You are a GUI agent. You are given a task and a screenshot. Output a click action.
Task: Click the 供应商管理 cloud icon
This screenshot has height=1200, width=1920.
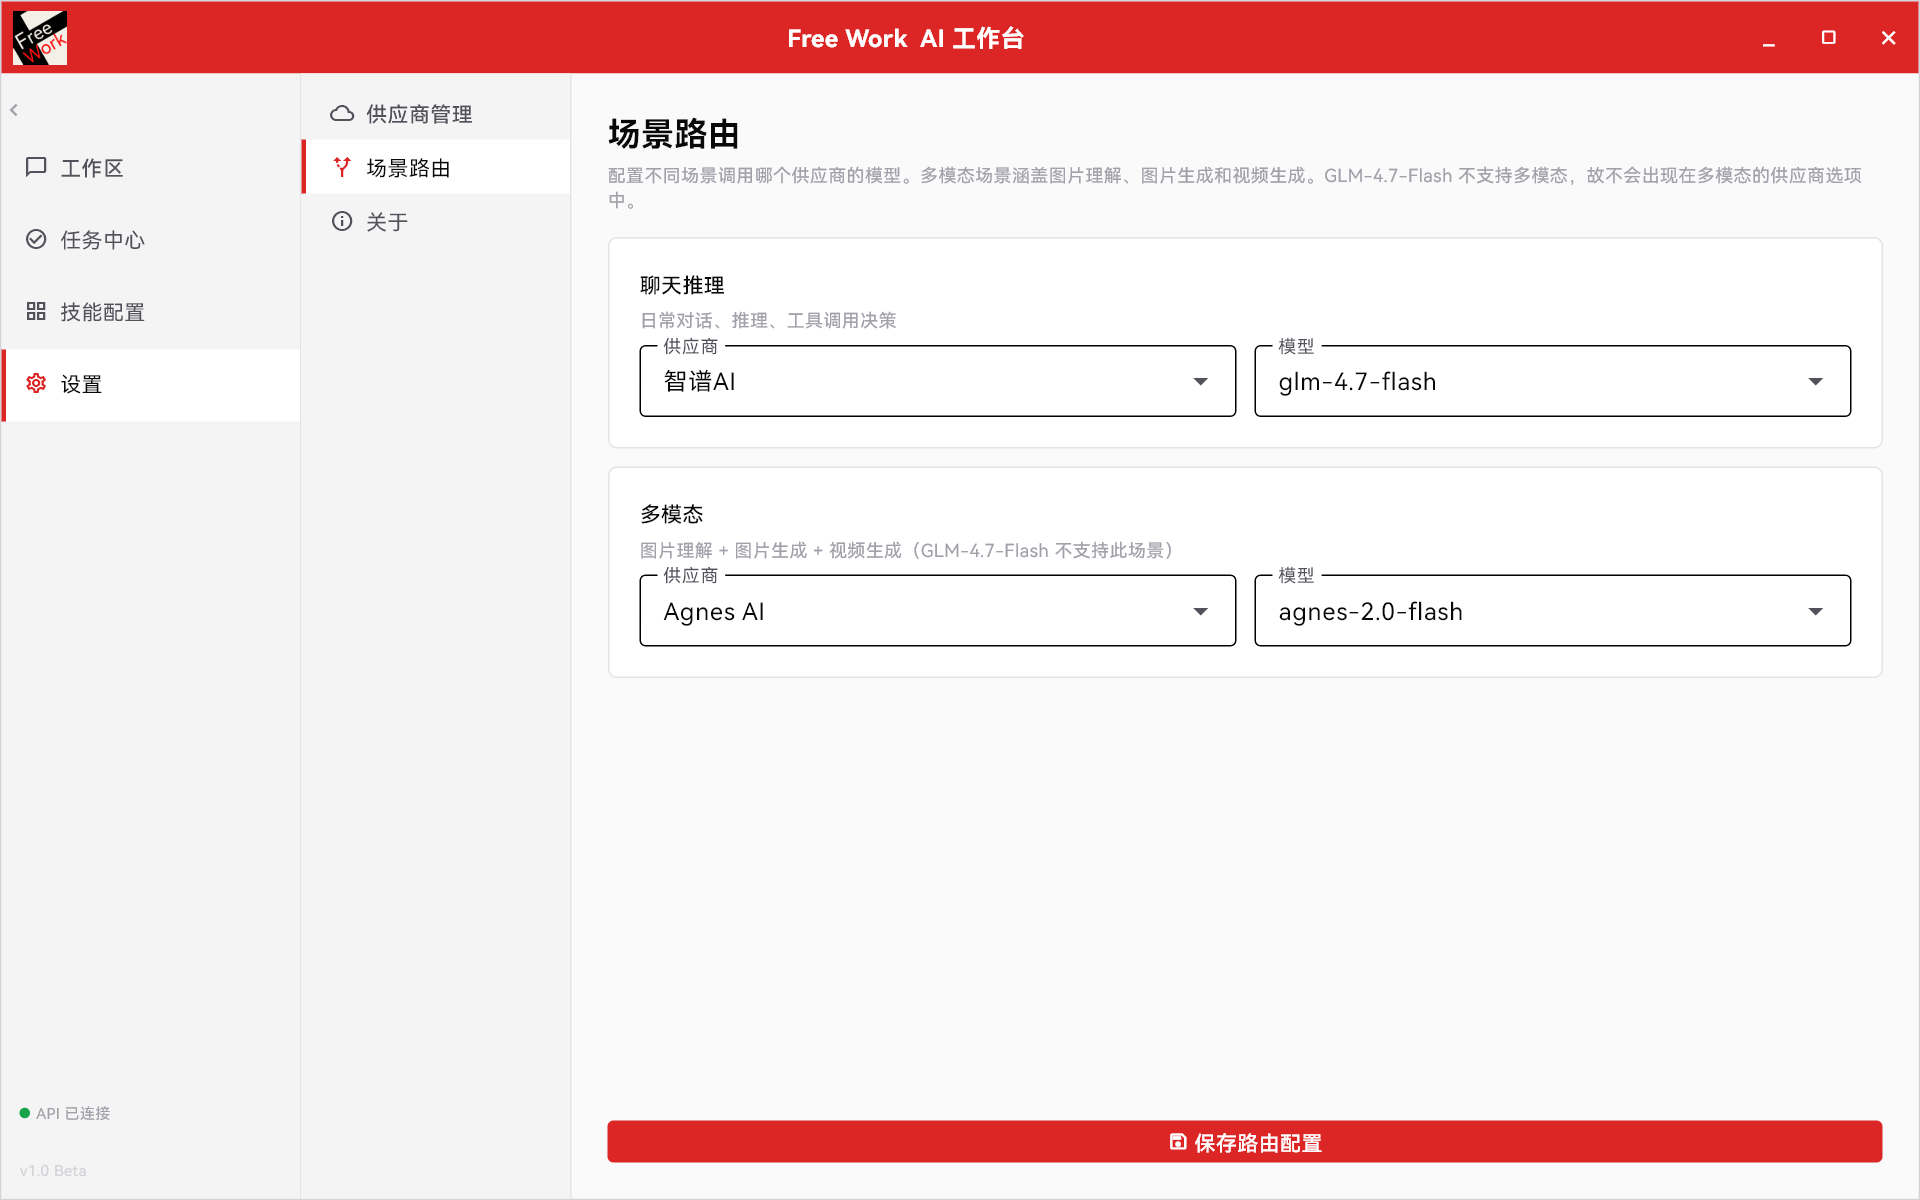[x=342, y=113]
